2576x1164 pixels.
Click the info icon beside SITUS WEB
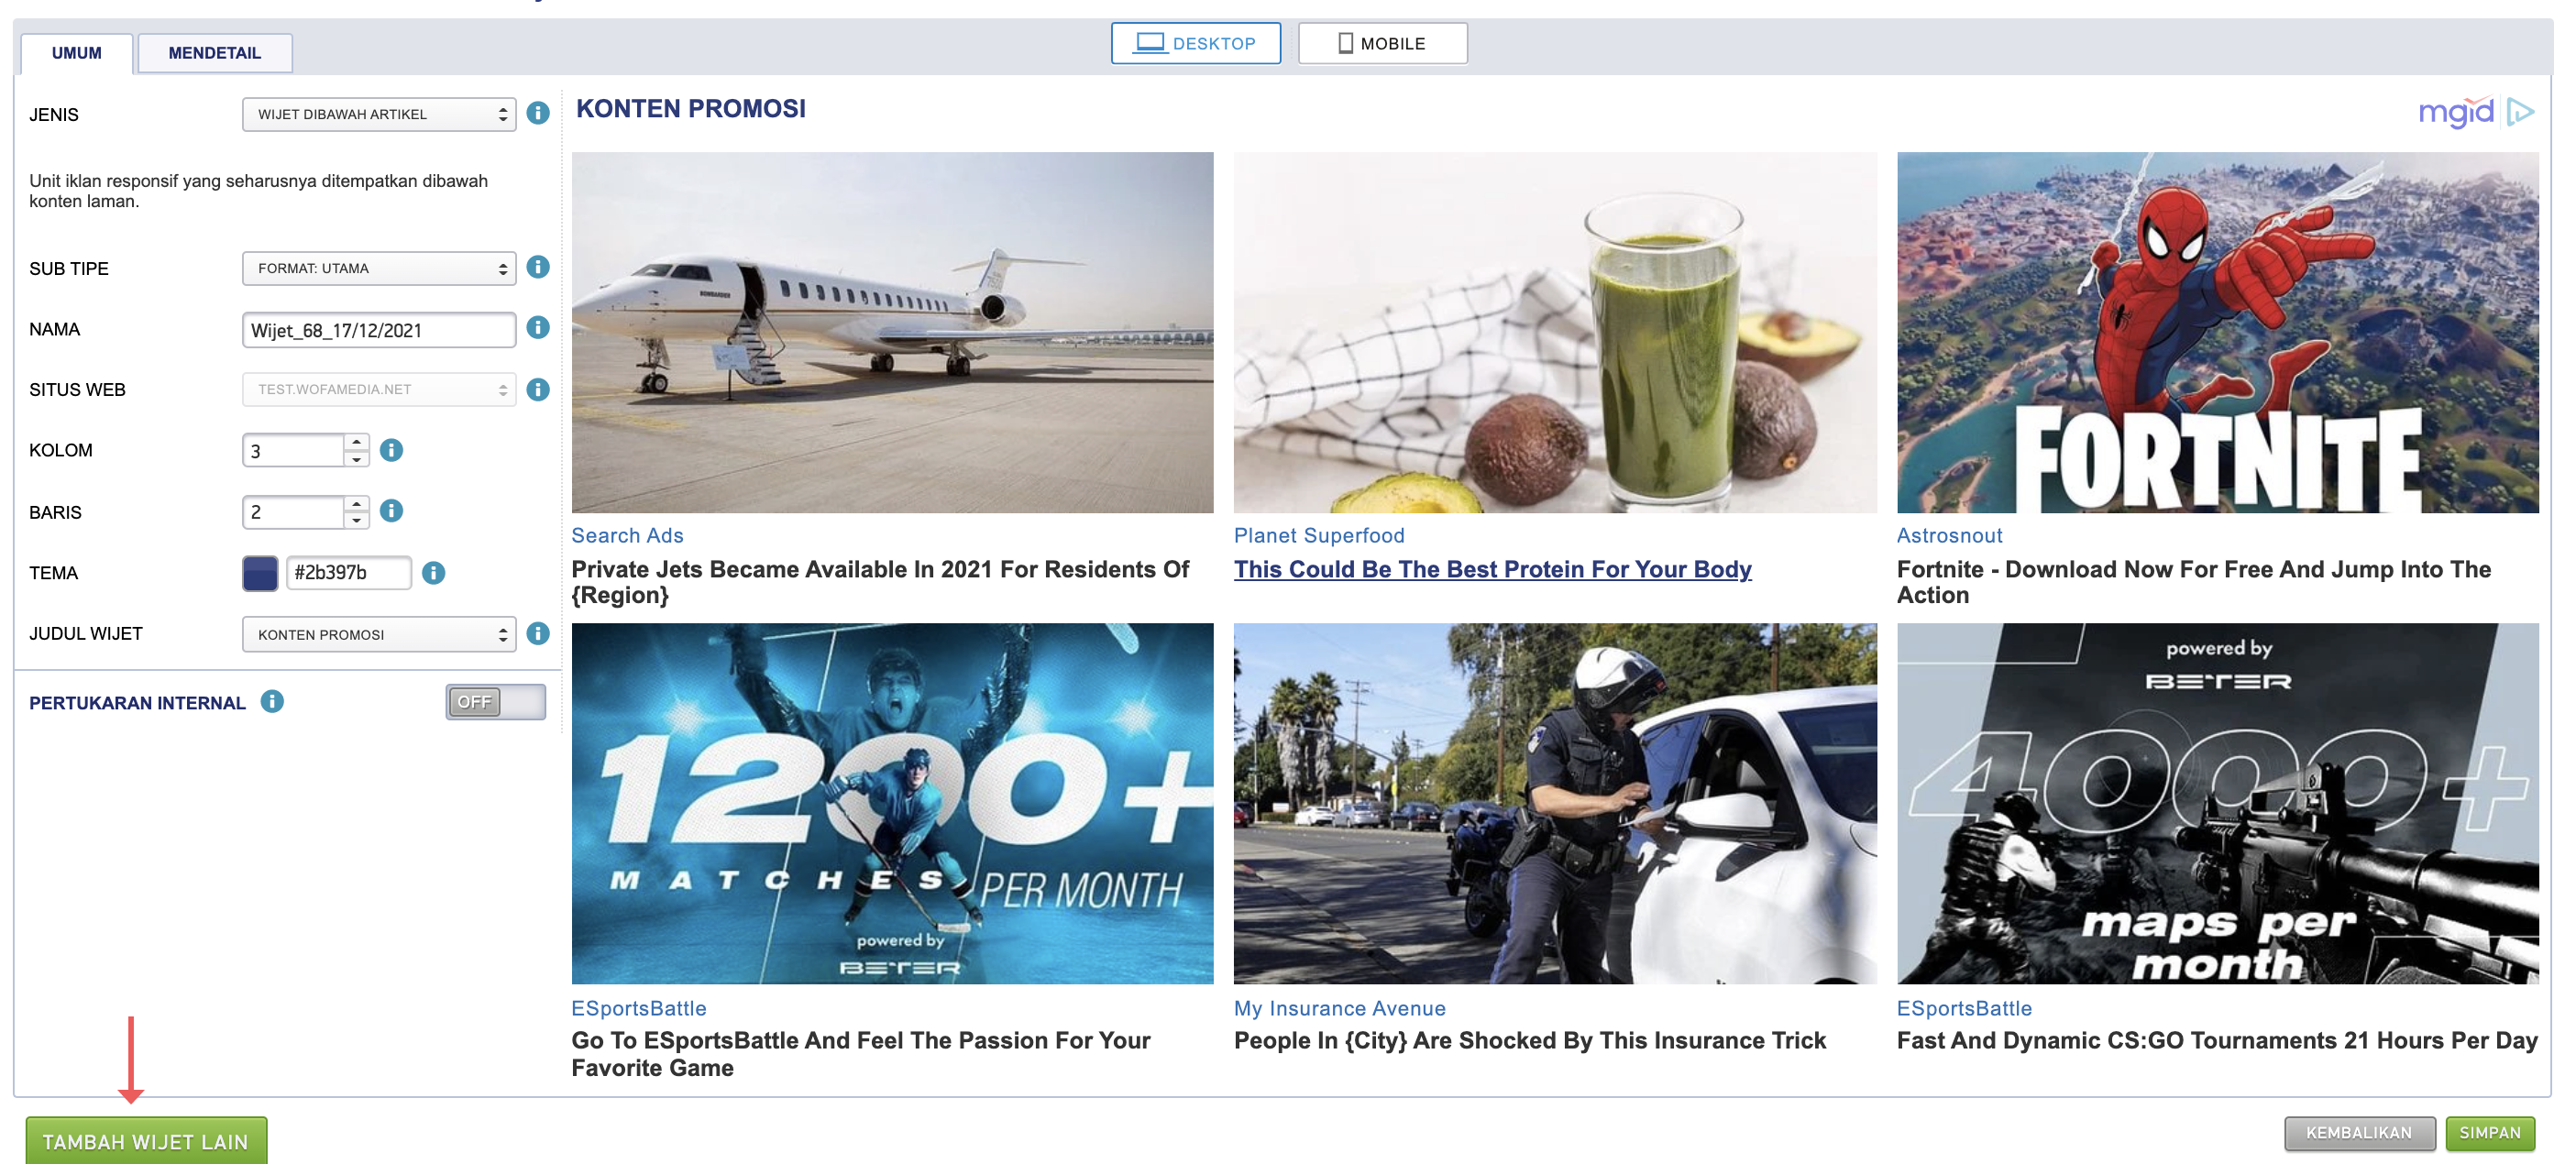(538, 389)
